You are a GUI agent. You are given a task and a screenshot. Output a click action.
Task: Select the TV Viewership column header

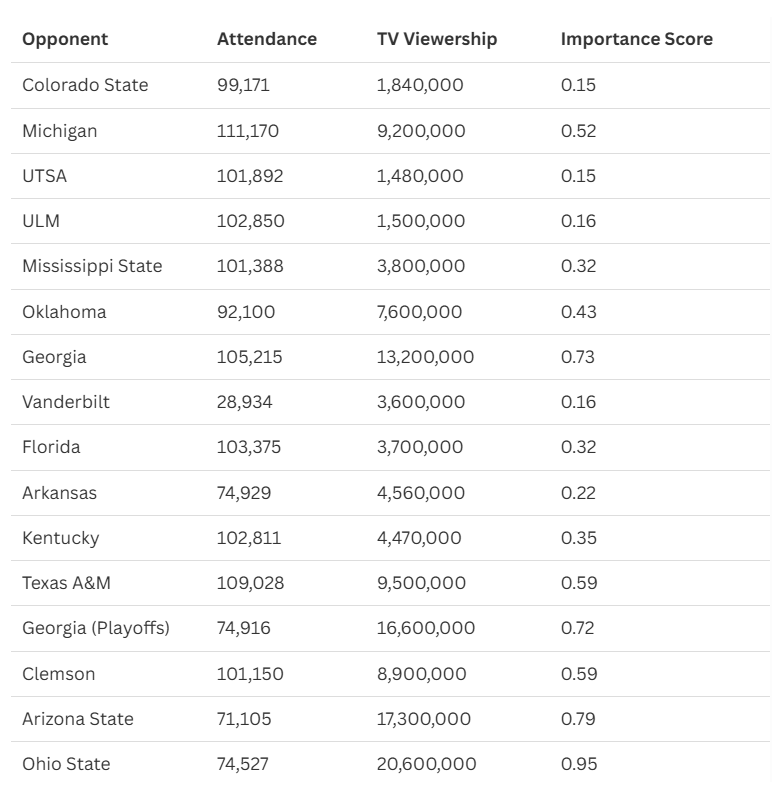(x=437, y=40)
